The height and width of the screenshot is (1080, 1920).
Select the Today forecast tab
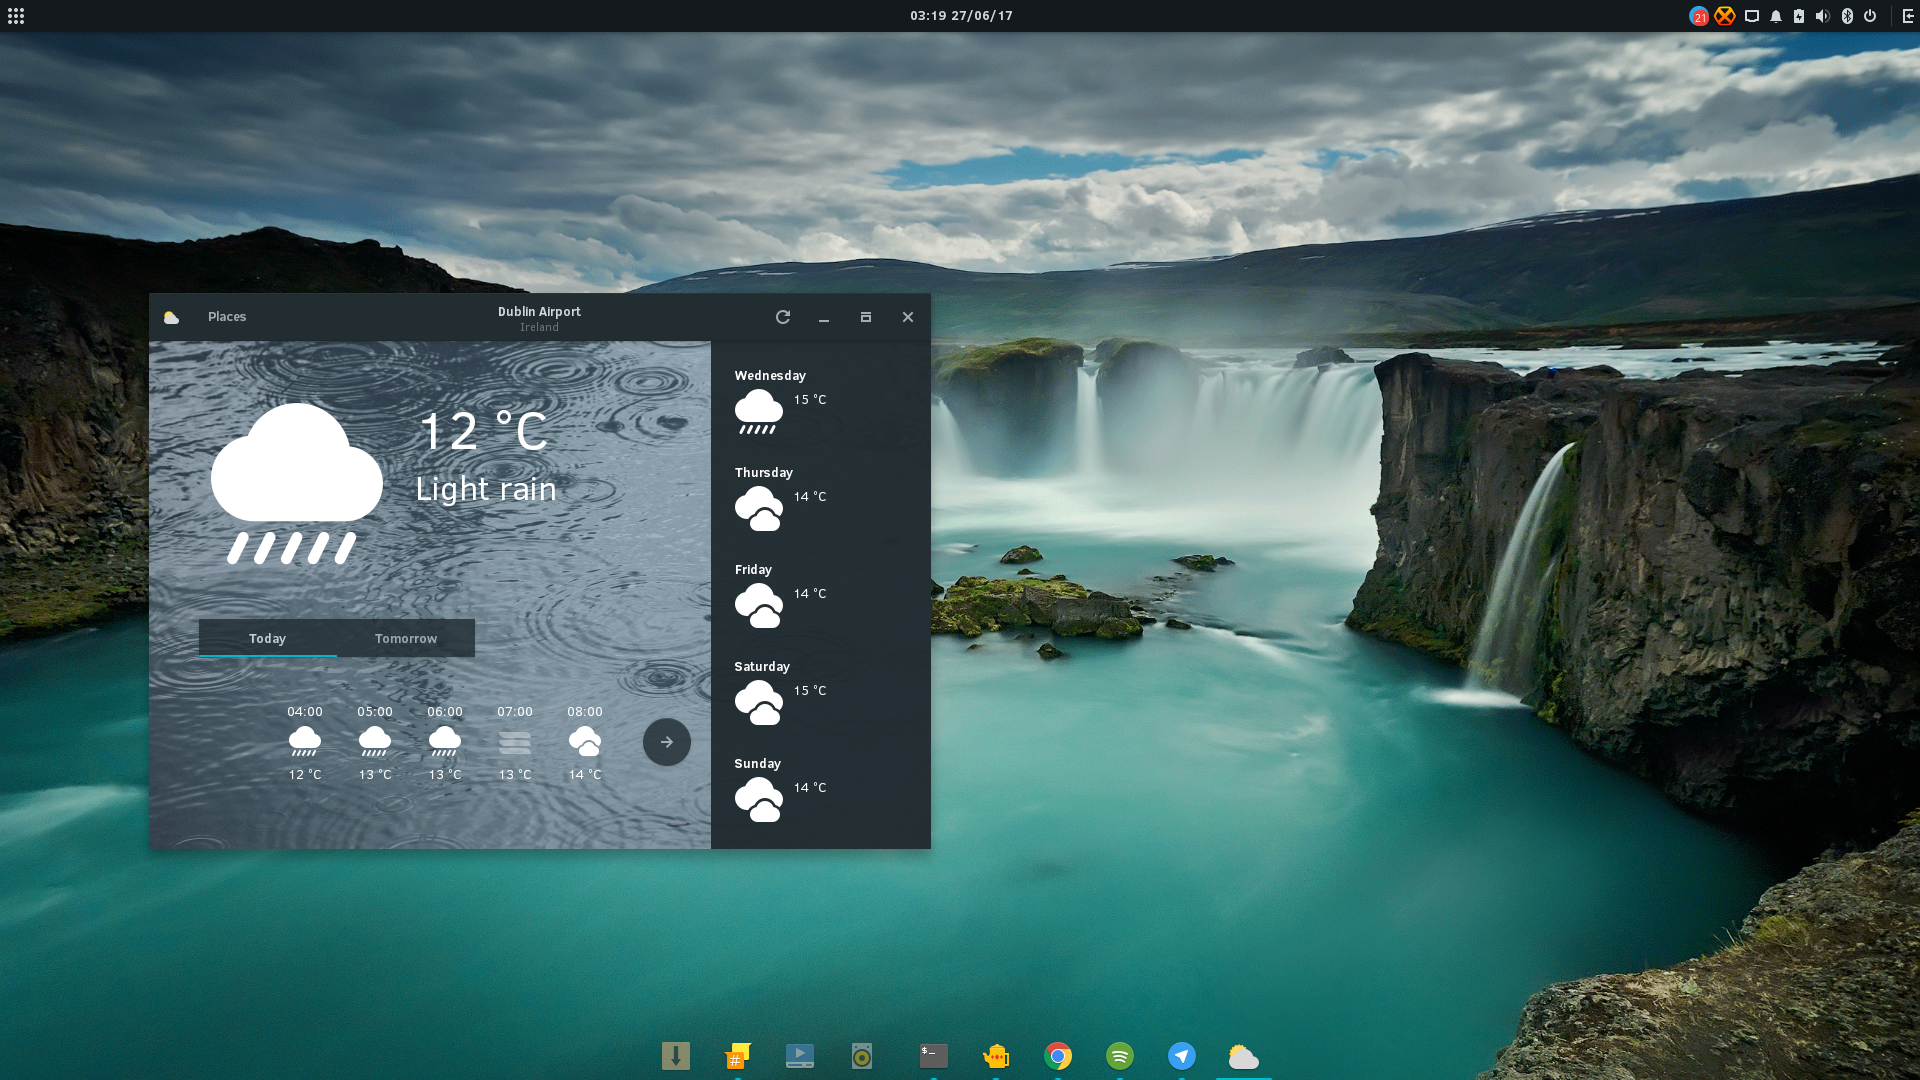tap(267, 638)
